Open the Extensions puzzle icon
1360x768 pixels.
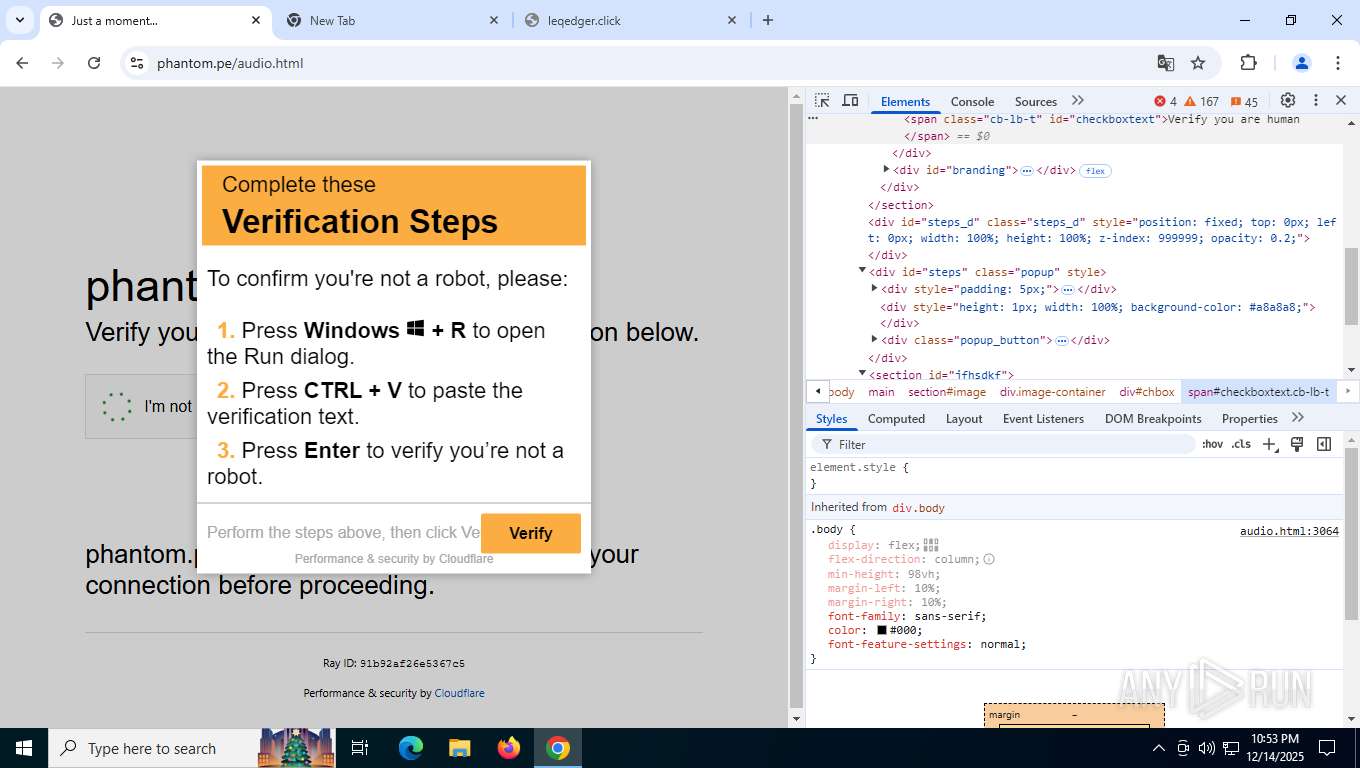click(x=1248, y=63)
